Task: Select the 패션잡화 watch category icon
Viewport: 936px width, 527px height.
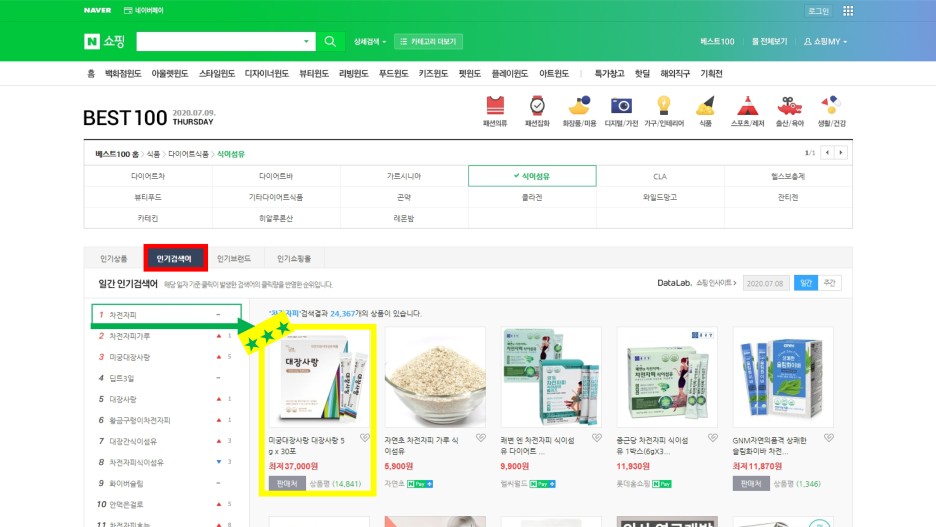Action: (537, 106)
